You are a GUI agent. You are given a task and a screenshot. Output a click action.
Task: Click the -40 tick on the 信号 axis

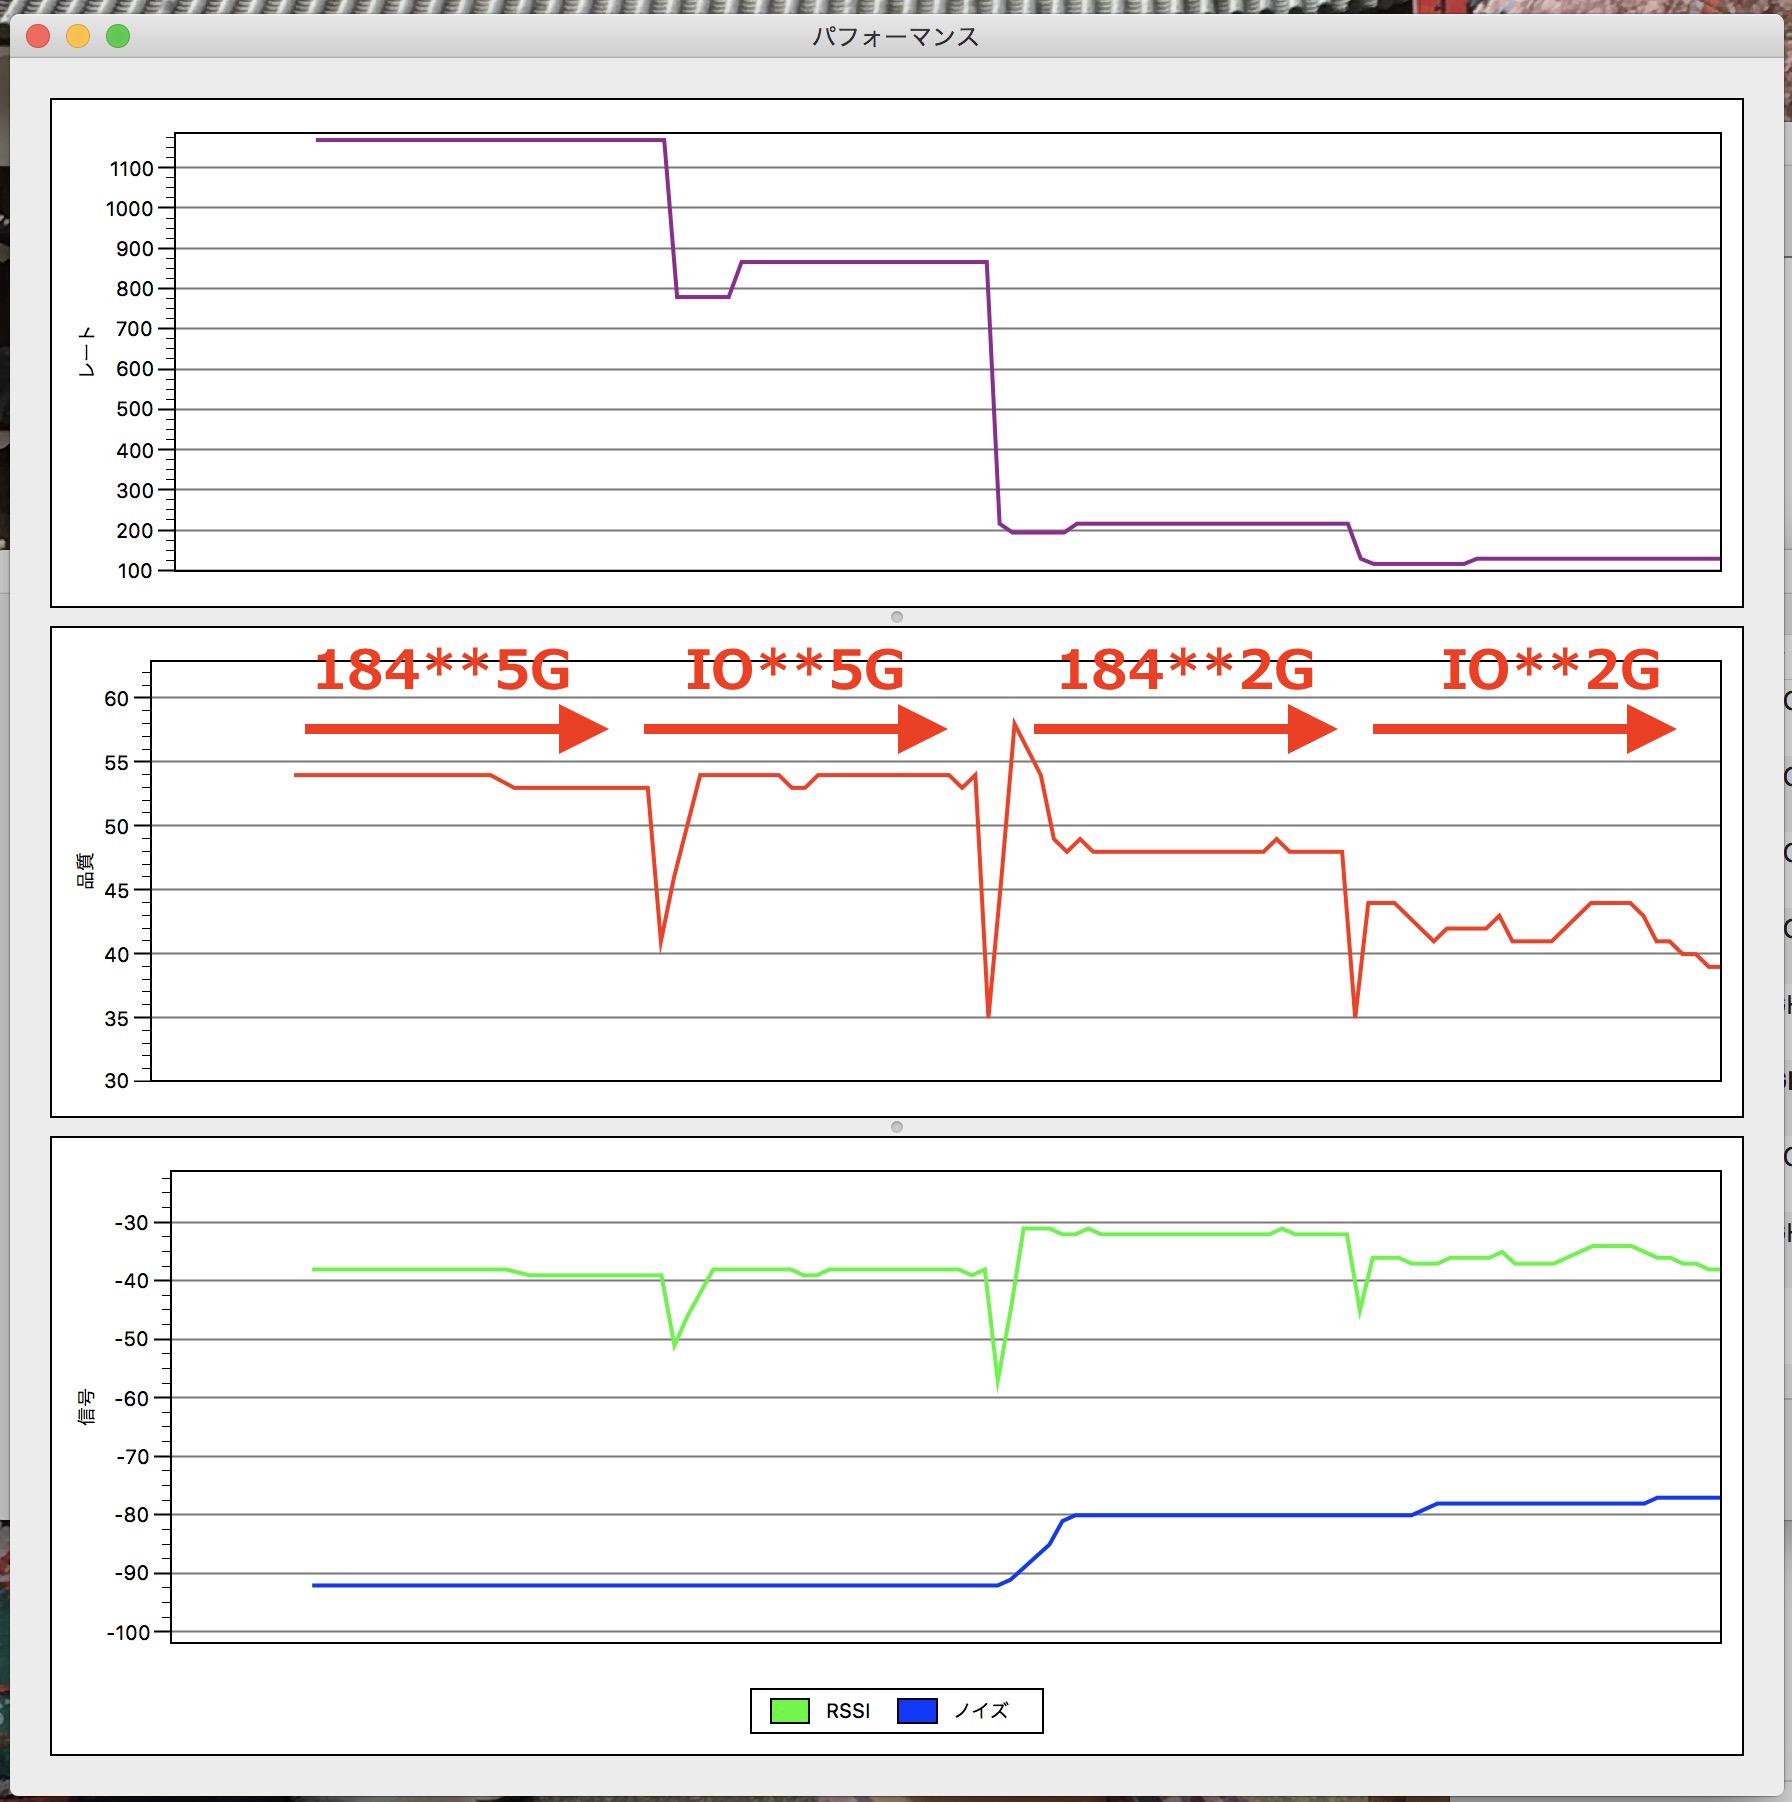131,1281
